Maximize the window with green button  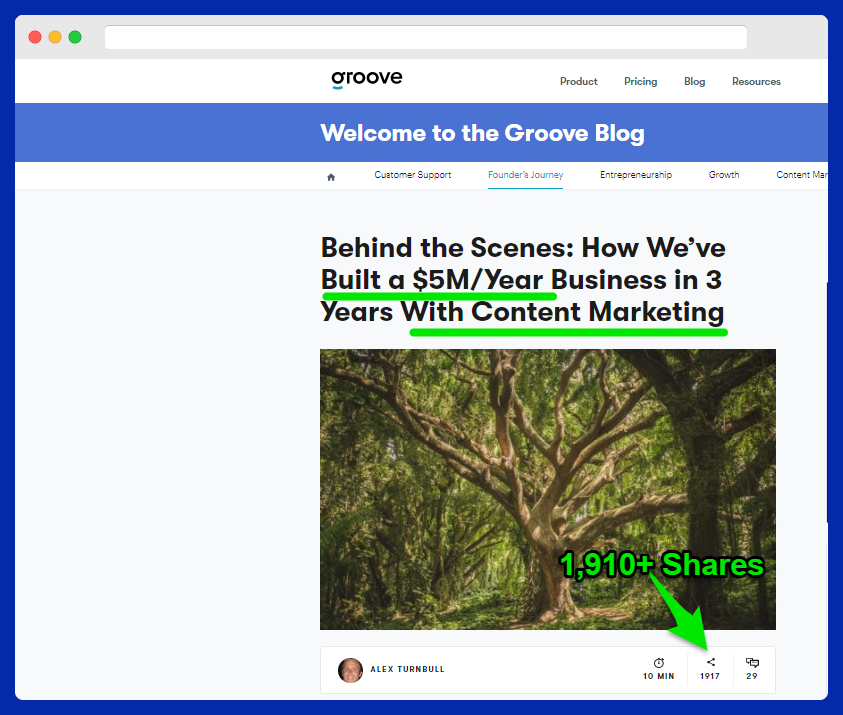(x=75, y=37)
